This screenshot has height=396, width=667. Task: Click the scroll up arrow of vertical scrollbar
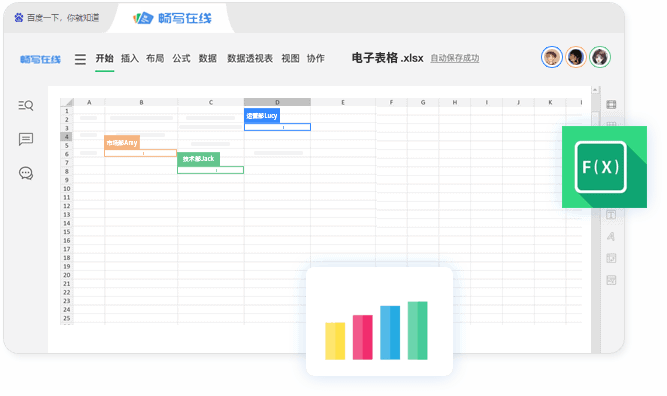(595, 90)
